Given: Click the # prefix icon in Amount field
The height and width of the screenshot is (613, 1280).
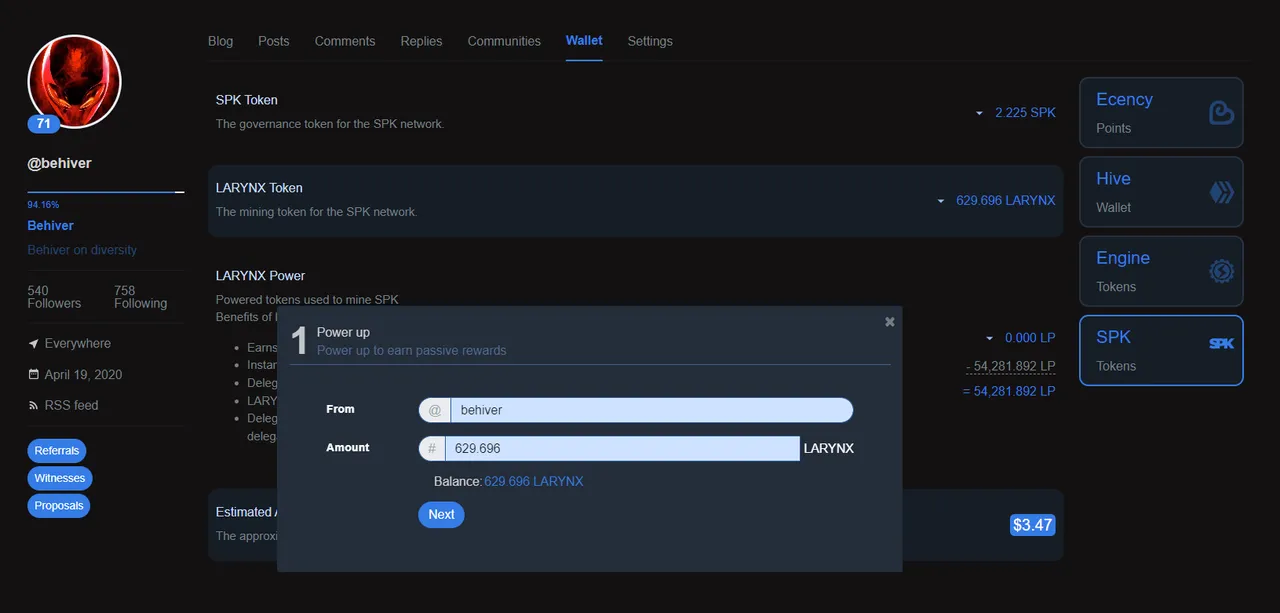Looking at the screenshot, I should 432,449.
